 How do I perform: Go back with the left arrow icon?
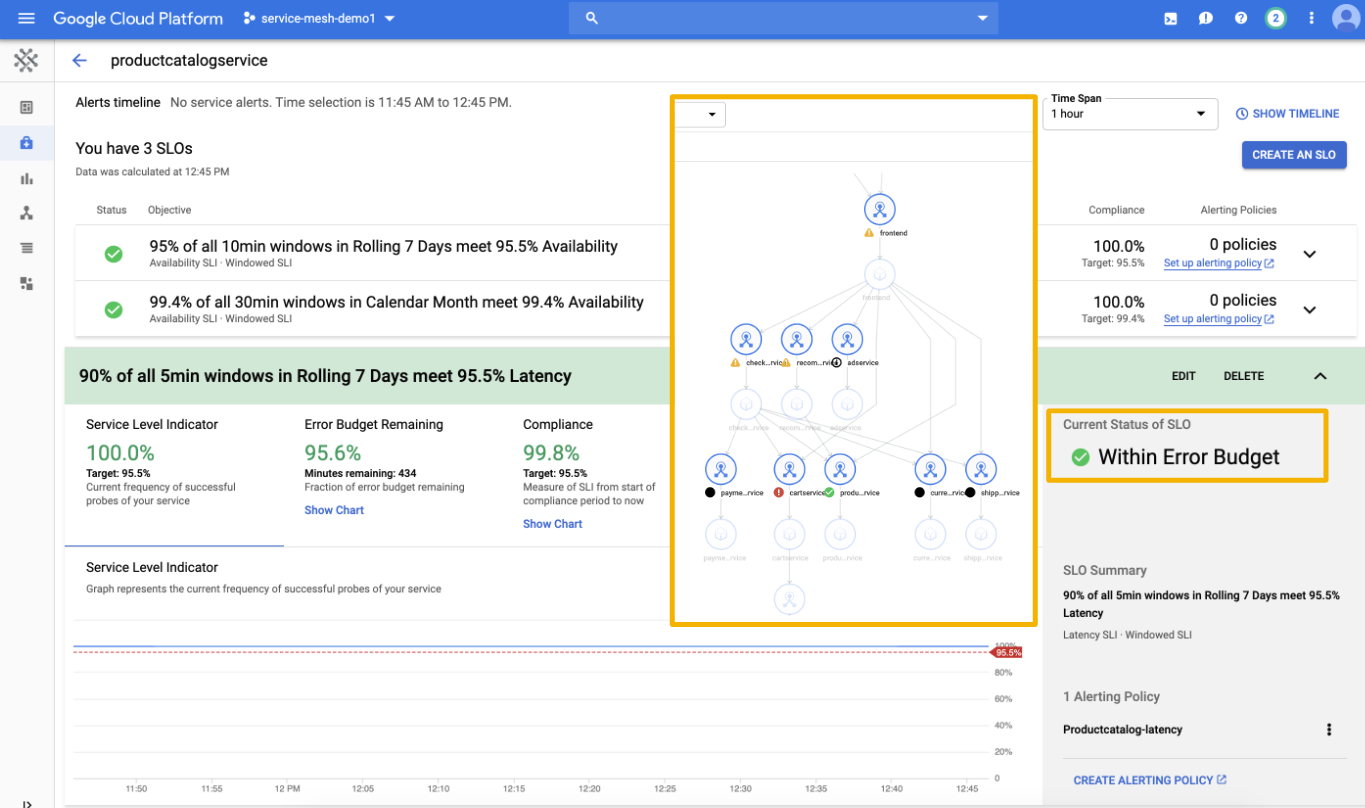point(80,60)
